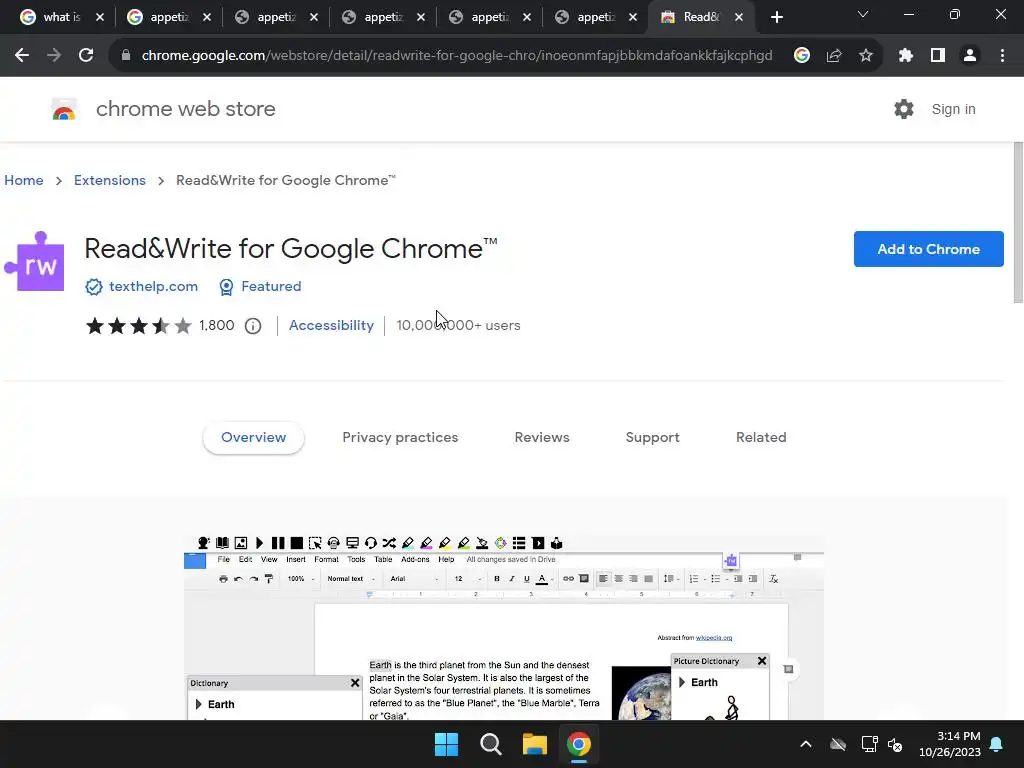
Task: Click the extension screenshot preview
Action: 504,628
